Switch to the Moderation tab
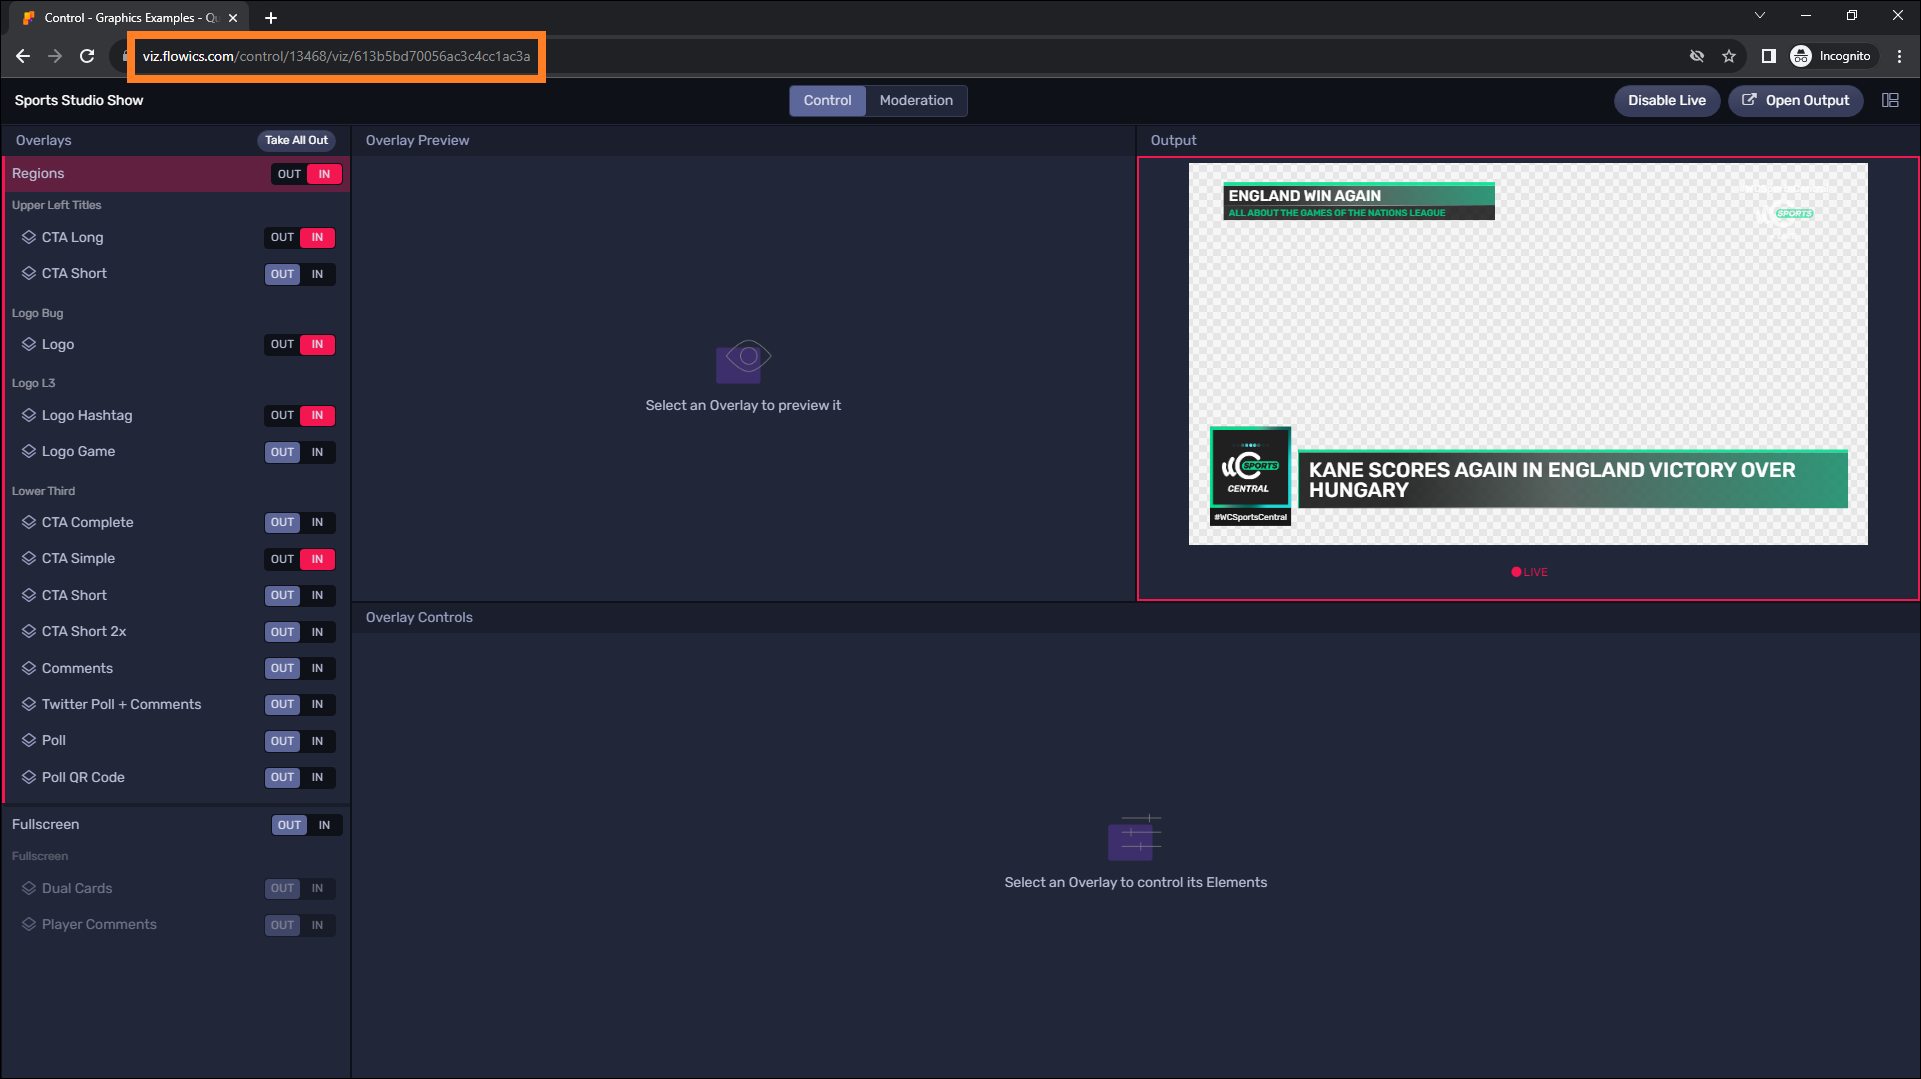1921x1079 pixels. coord(915,100)
